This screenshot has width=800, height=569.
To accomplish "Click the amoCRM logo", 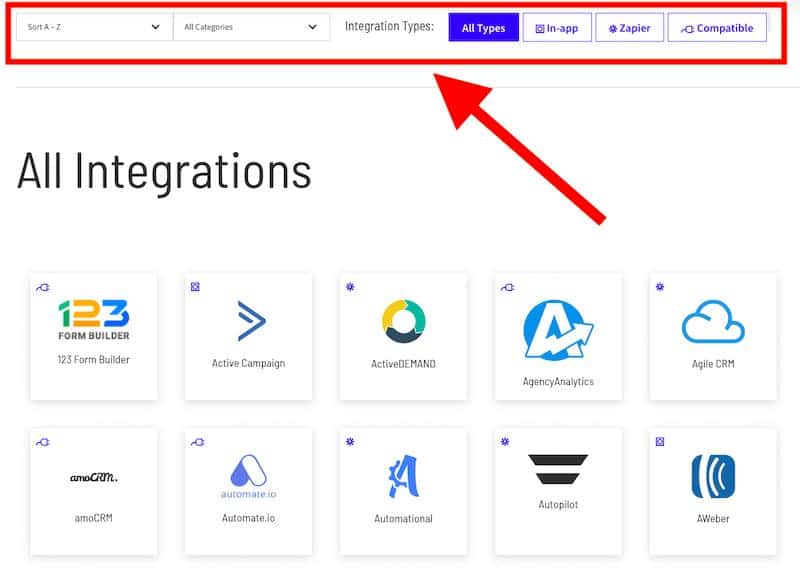I will (94, 478).
